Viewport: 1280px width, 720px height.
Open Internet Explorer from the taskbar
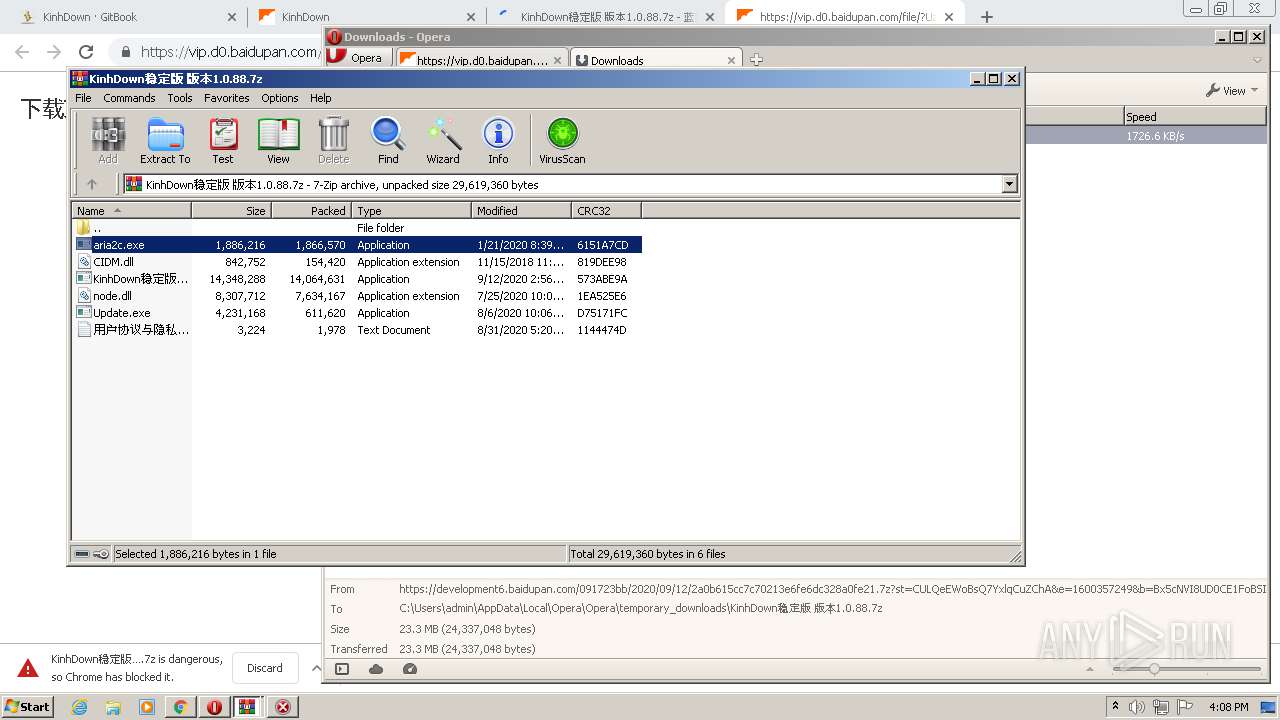tap(80, 707)
